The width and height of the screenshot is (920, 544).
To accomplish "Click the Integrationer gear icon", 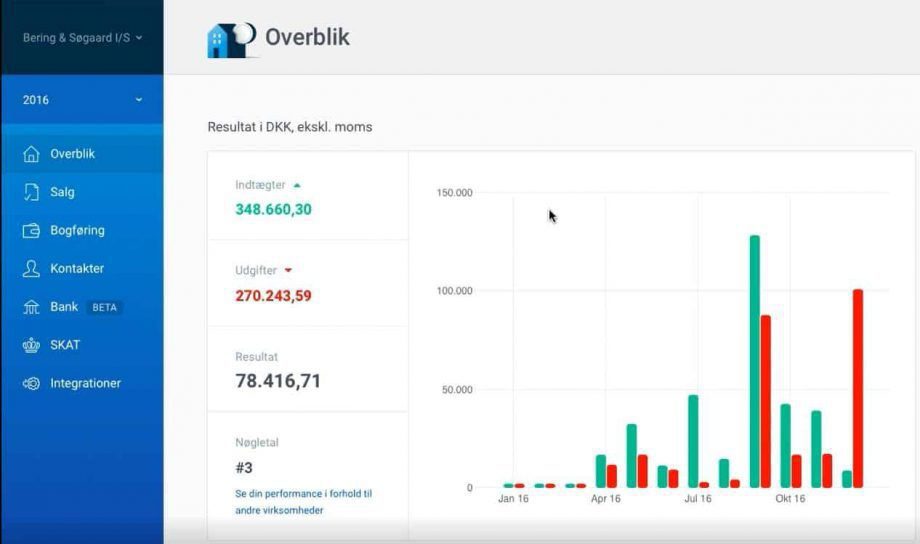I will click(31, 383).
